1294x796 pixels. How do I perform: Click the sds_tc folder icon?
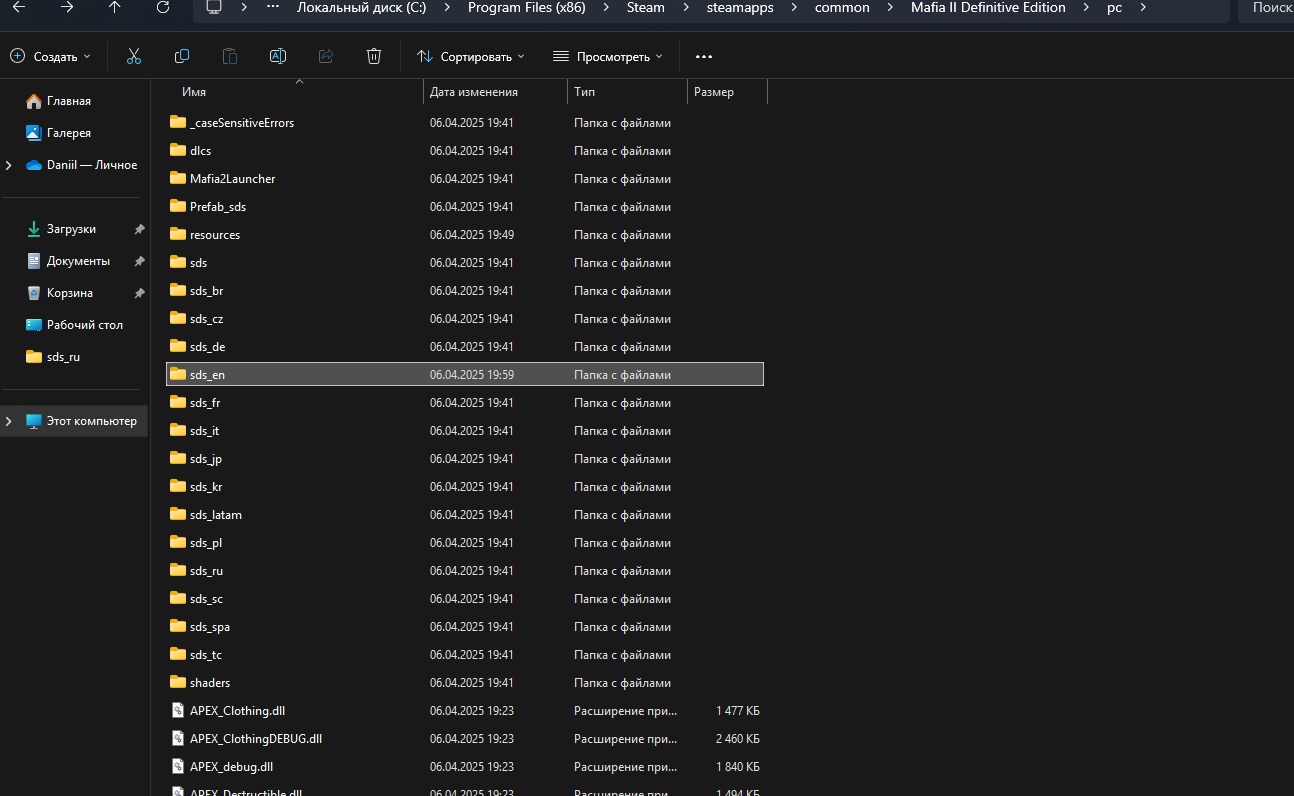pyautogui.click(x=178, y=655)
